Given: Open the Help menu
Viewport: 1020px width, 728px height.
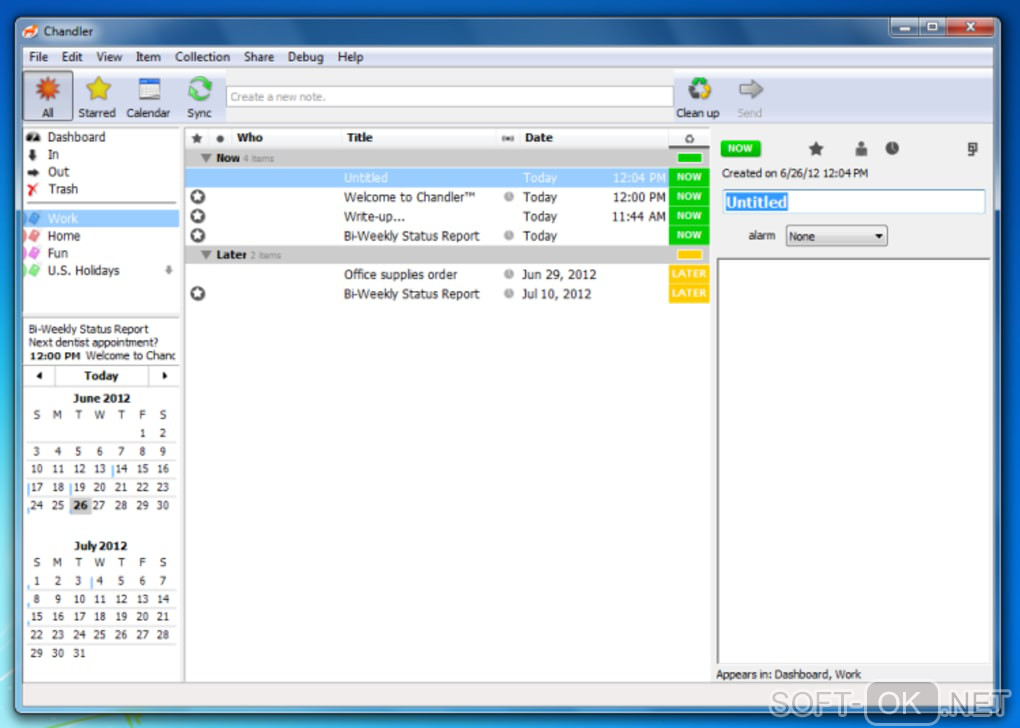Looking at the screenshot, I should coord(350,57).
